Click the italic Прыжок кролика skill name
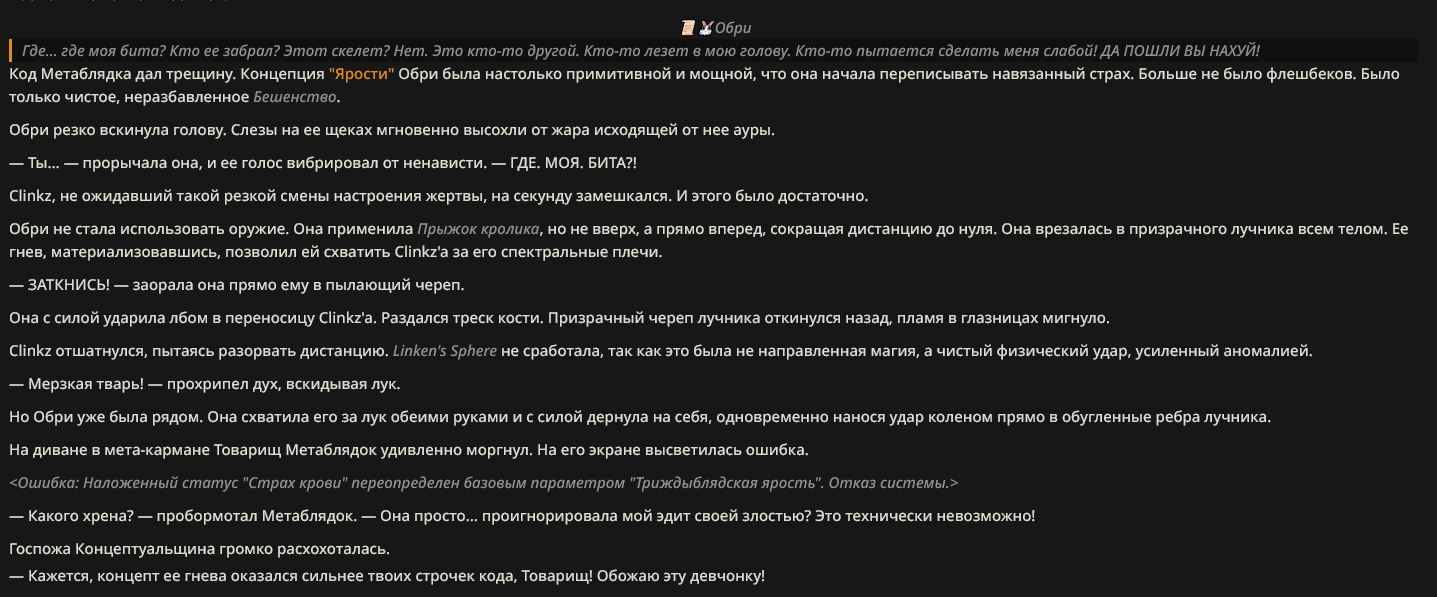Image resolution: width=1437 pixels, height=597 pixels. (x=479, y=228)
